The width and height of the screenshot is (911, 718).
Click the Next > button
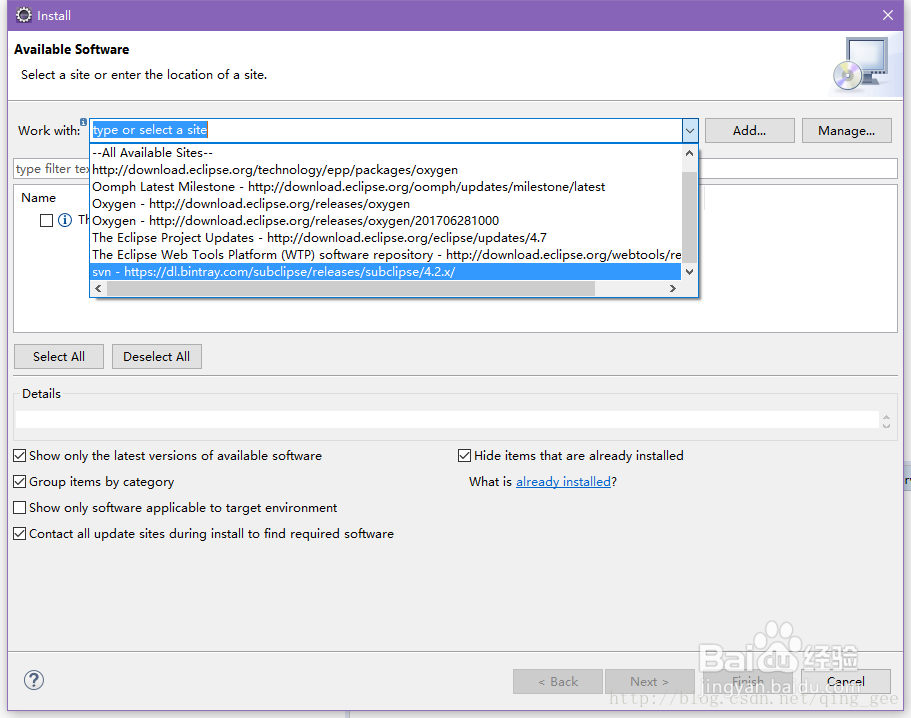[x=650, y=681]
